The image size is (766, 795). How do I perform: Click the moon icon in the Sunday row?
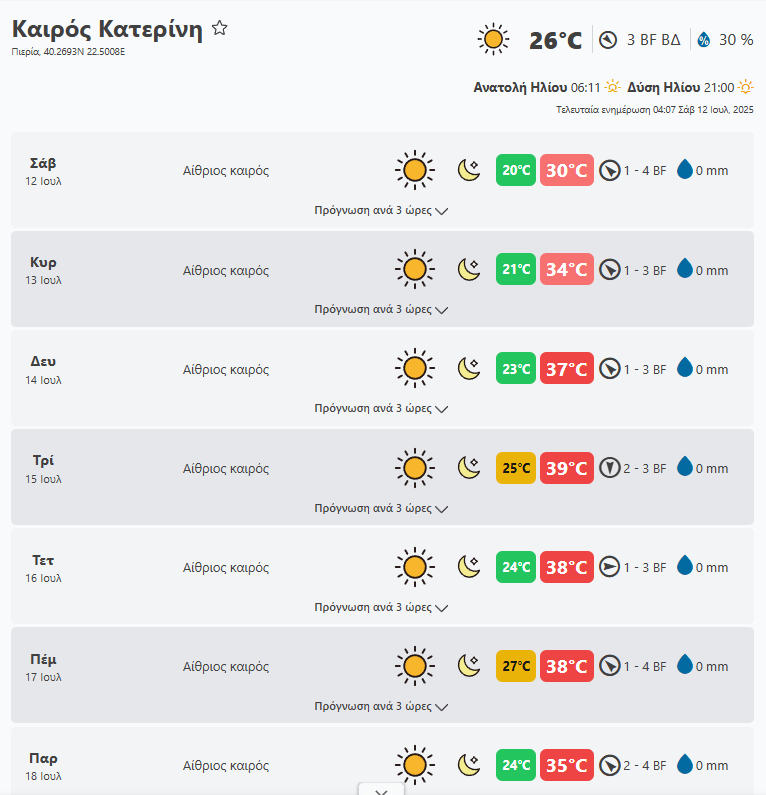coord(469,270)
